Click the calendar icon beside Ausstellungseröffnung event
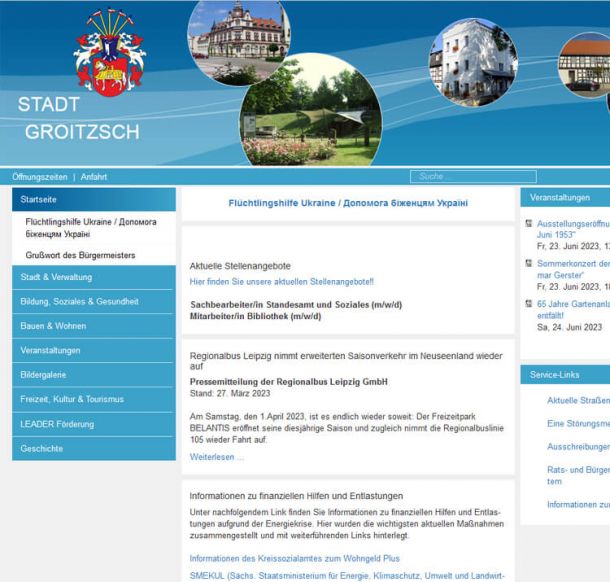The width and height of the screenshot is (610, 582). tap(528, 225)
